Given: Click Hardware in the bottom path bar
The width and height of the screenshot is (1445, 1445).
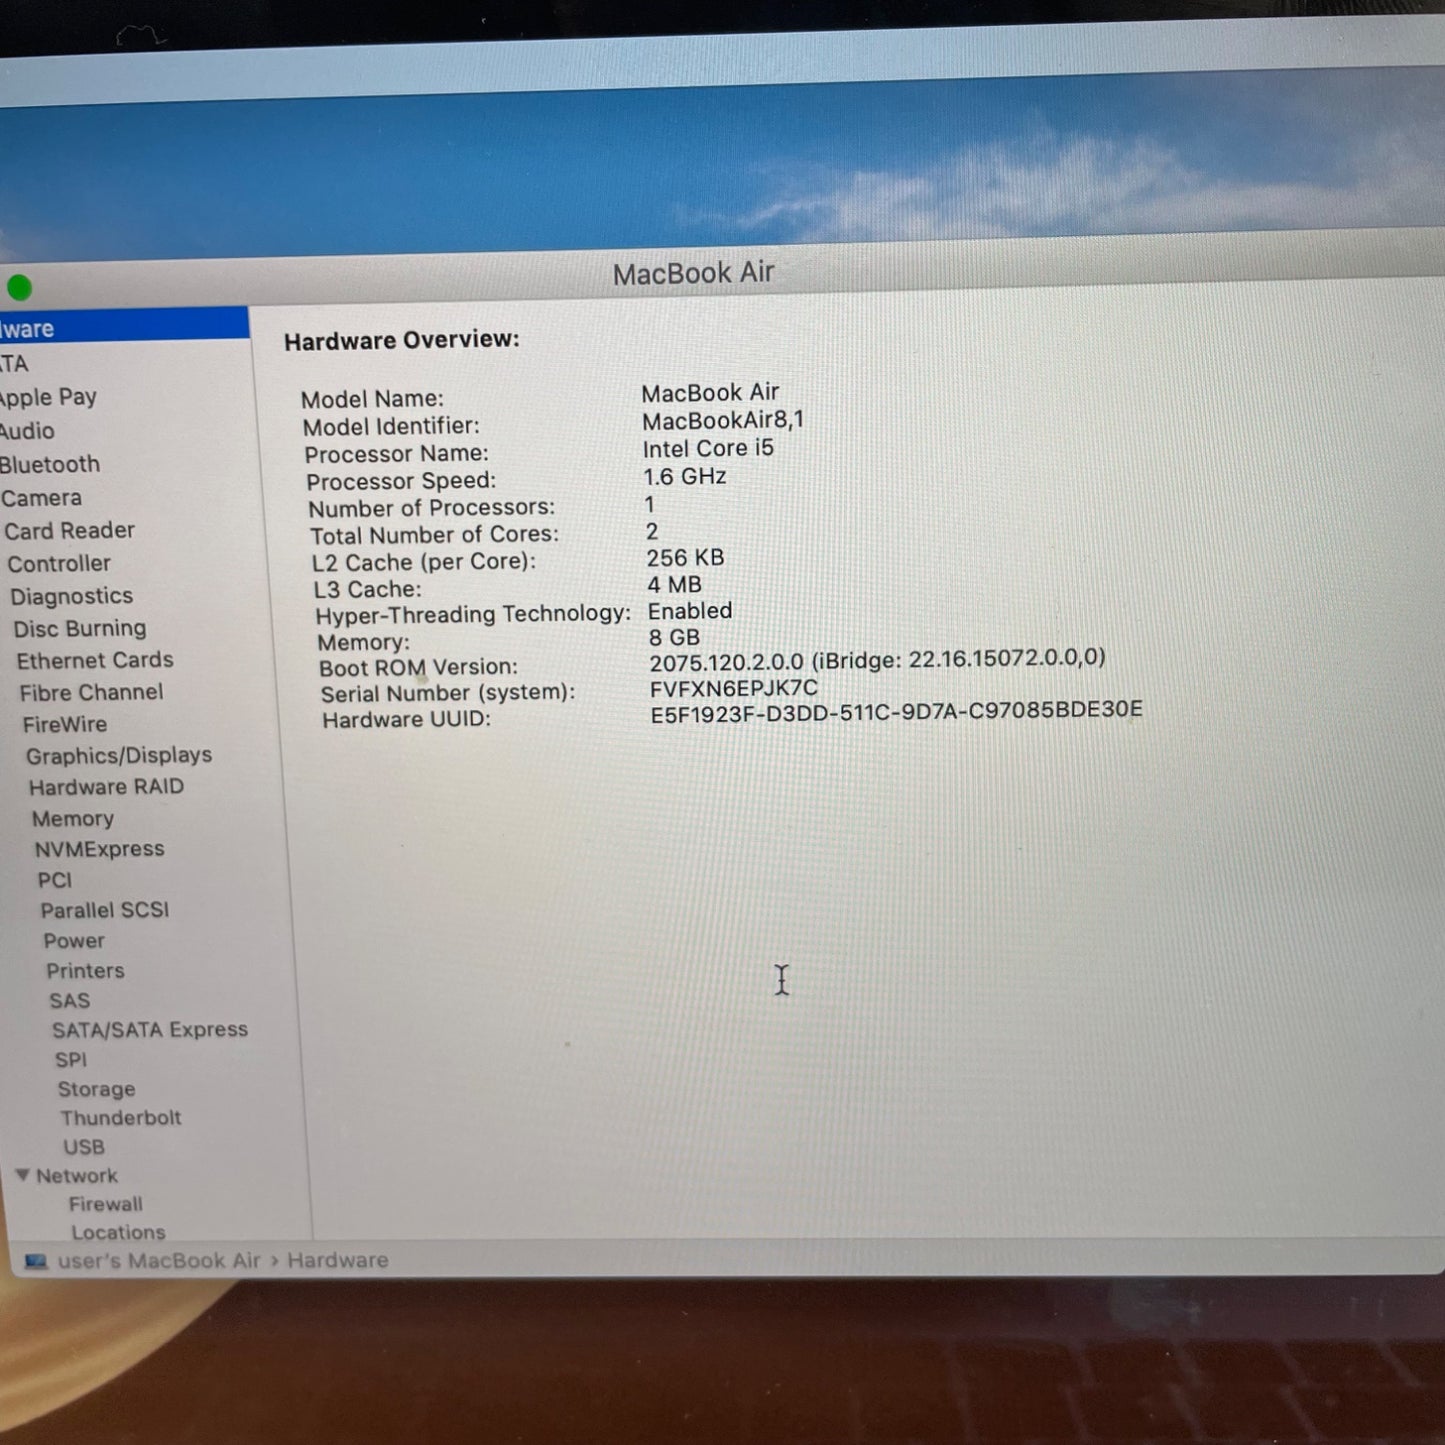Looking at the screenshot, I should pos(337,1260).
